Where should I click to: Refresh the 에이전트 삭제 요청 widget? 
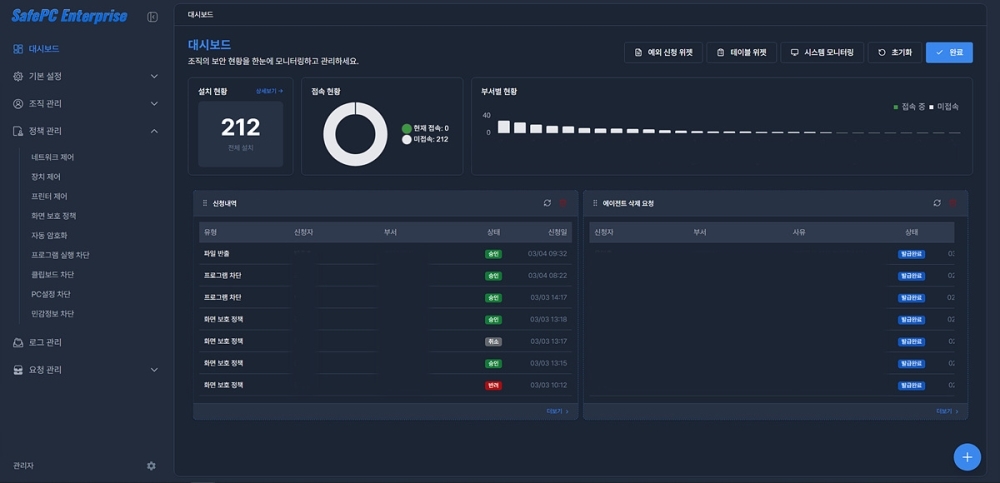coord(937,203)
